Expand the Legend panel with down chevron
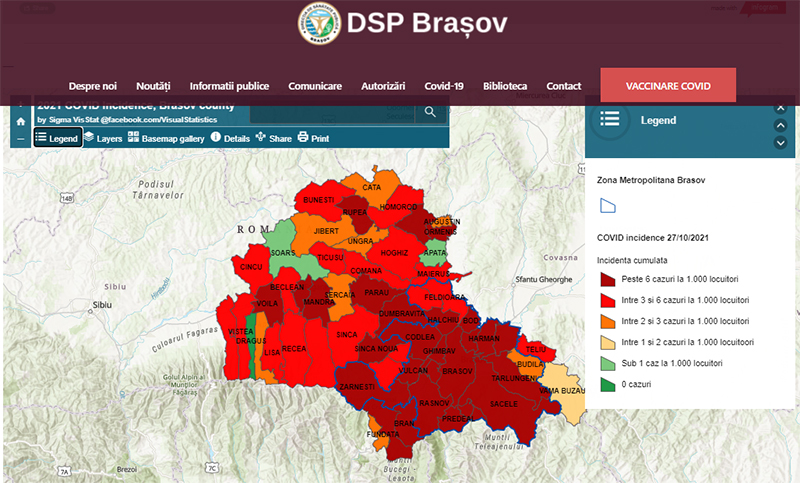The height and width of the screenshot is (483, 800). 781,143
